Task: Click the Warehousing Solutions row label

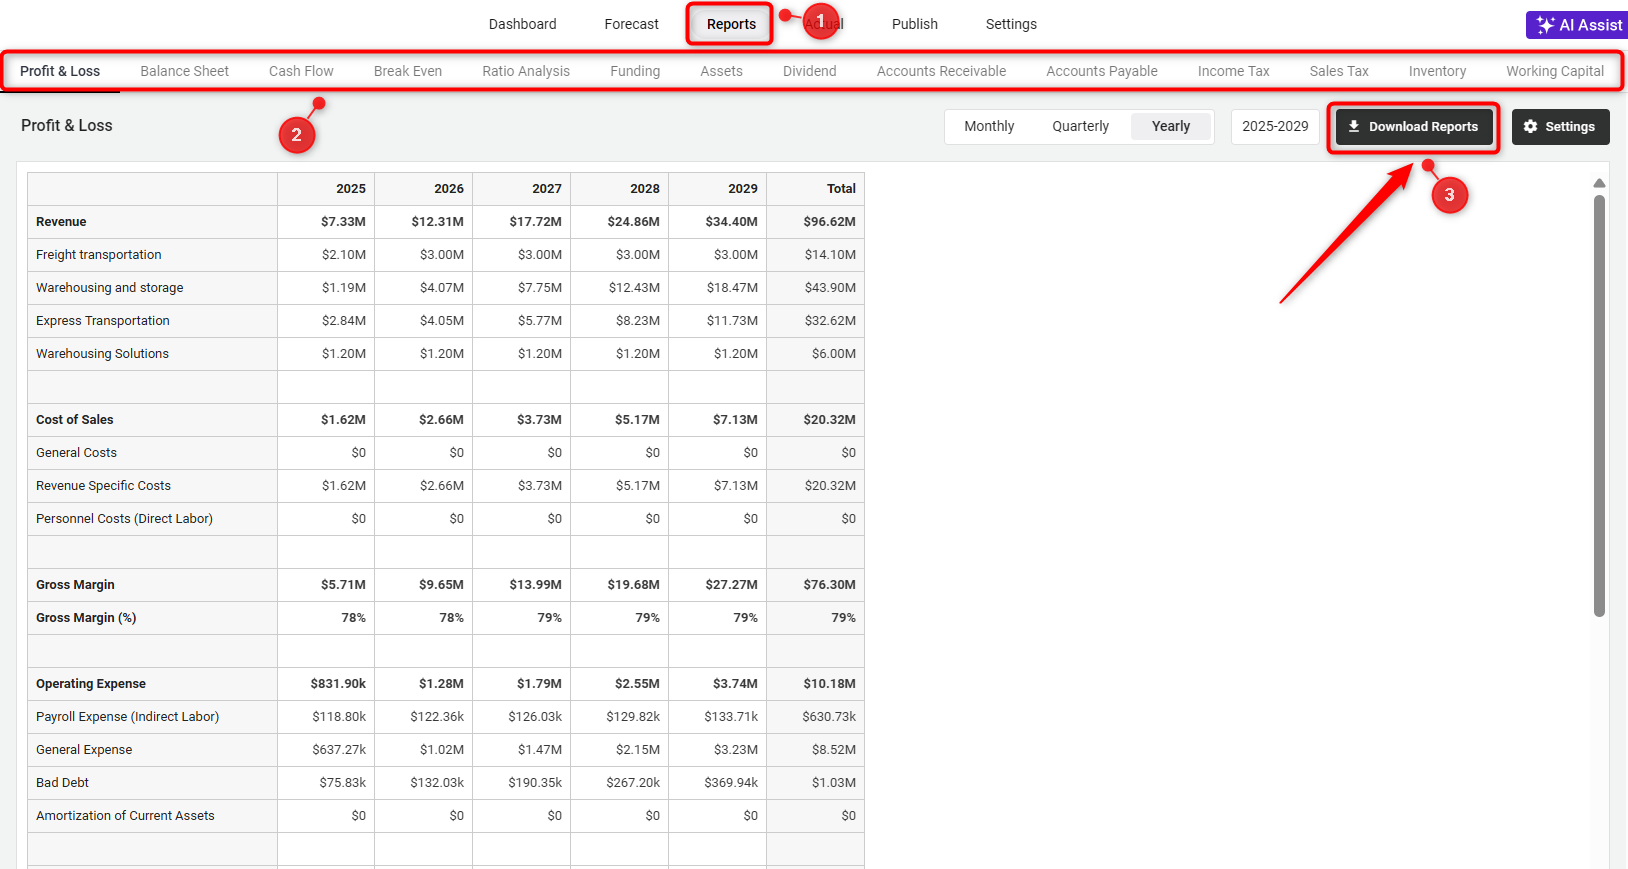Action: [x=102, y=354]
